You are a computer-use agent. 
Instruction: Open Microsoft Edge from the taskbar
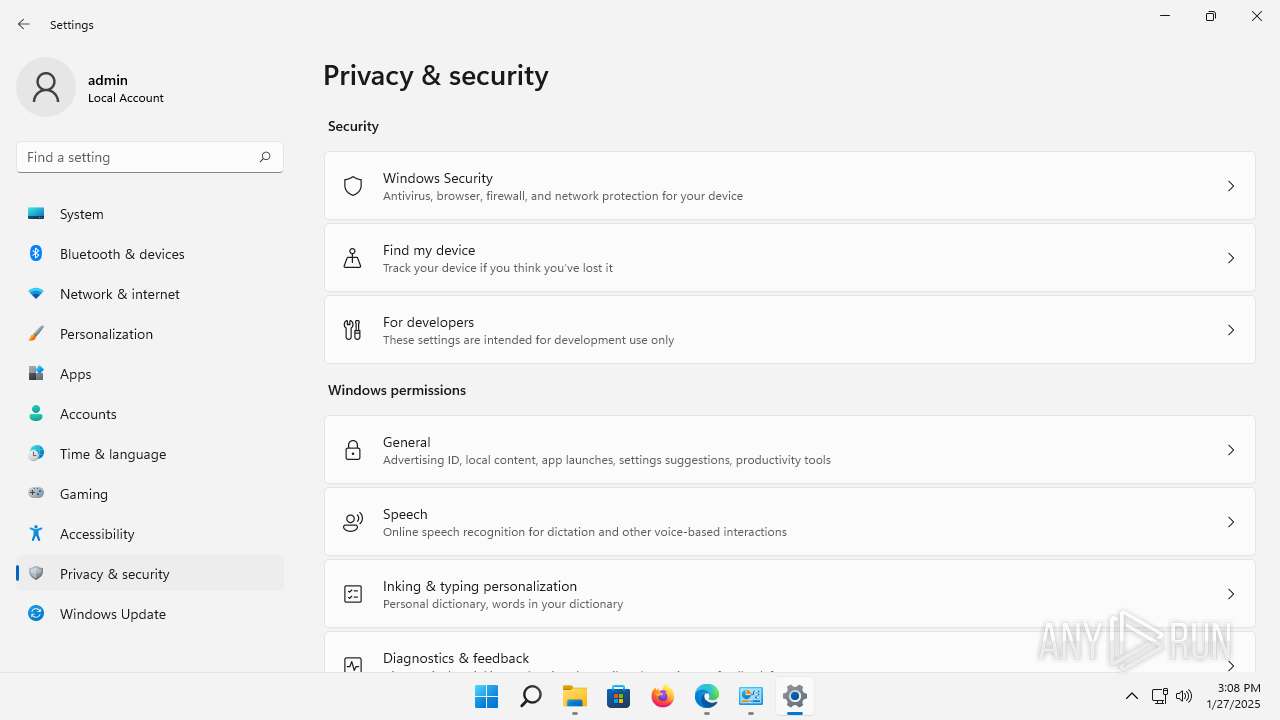[x=707, y=696]
